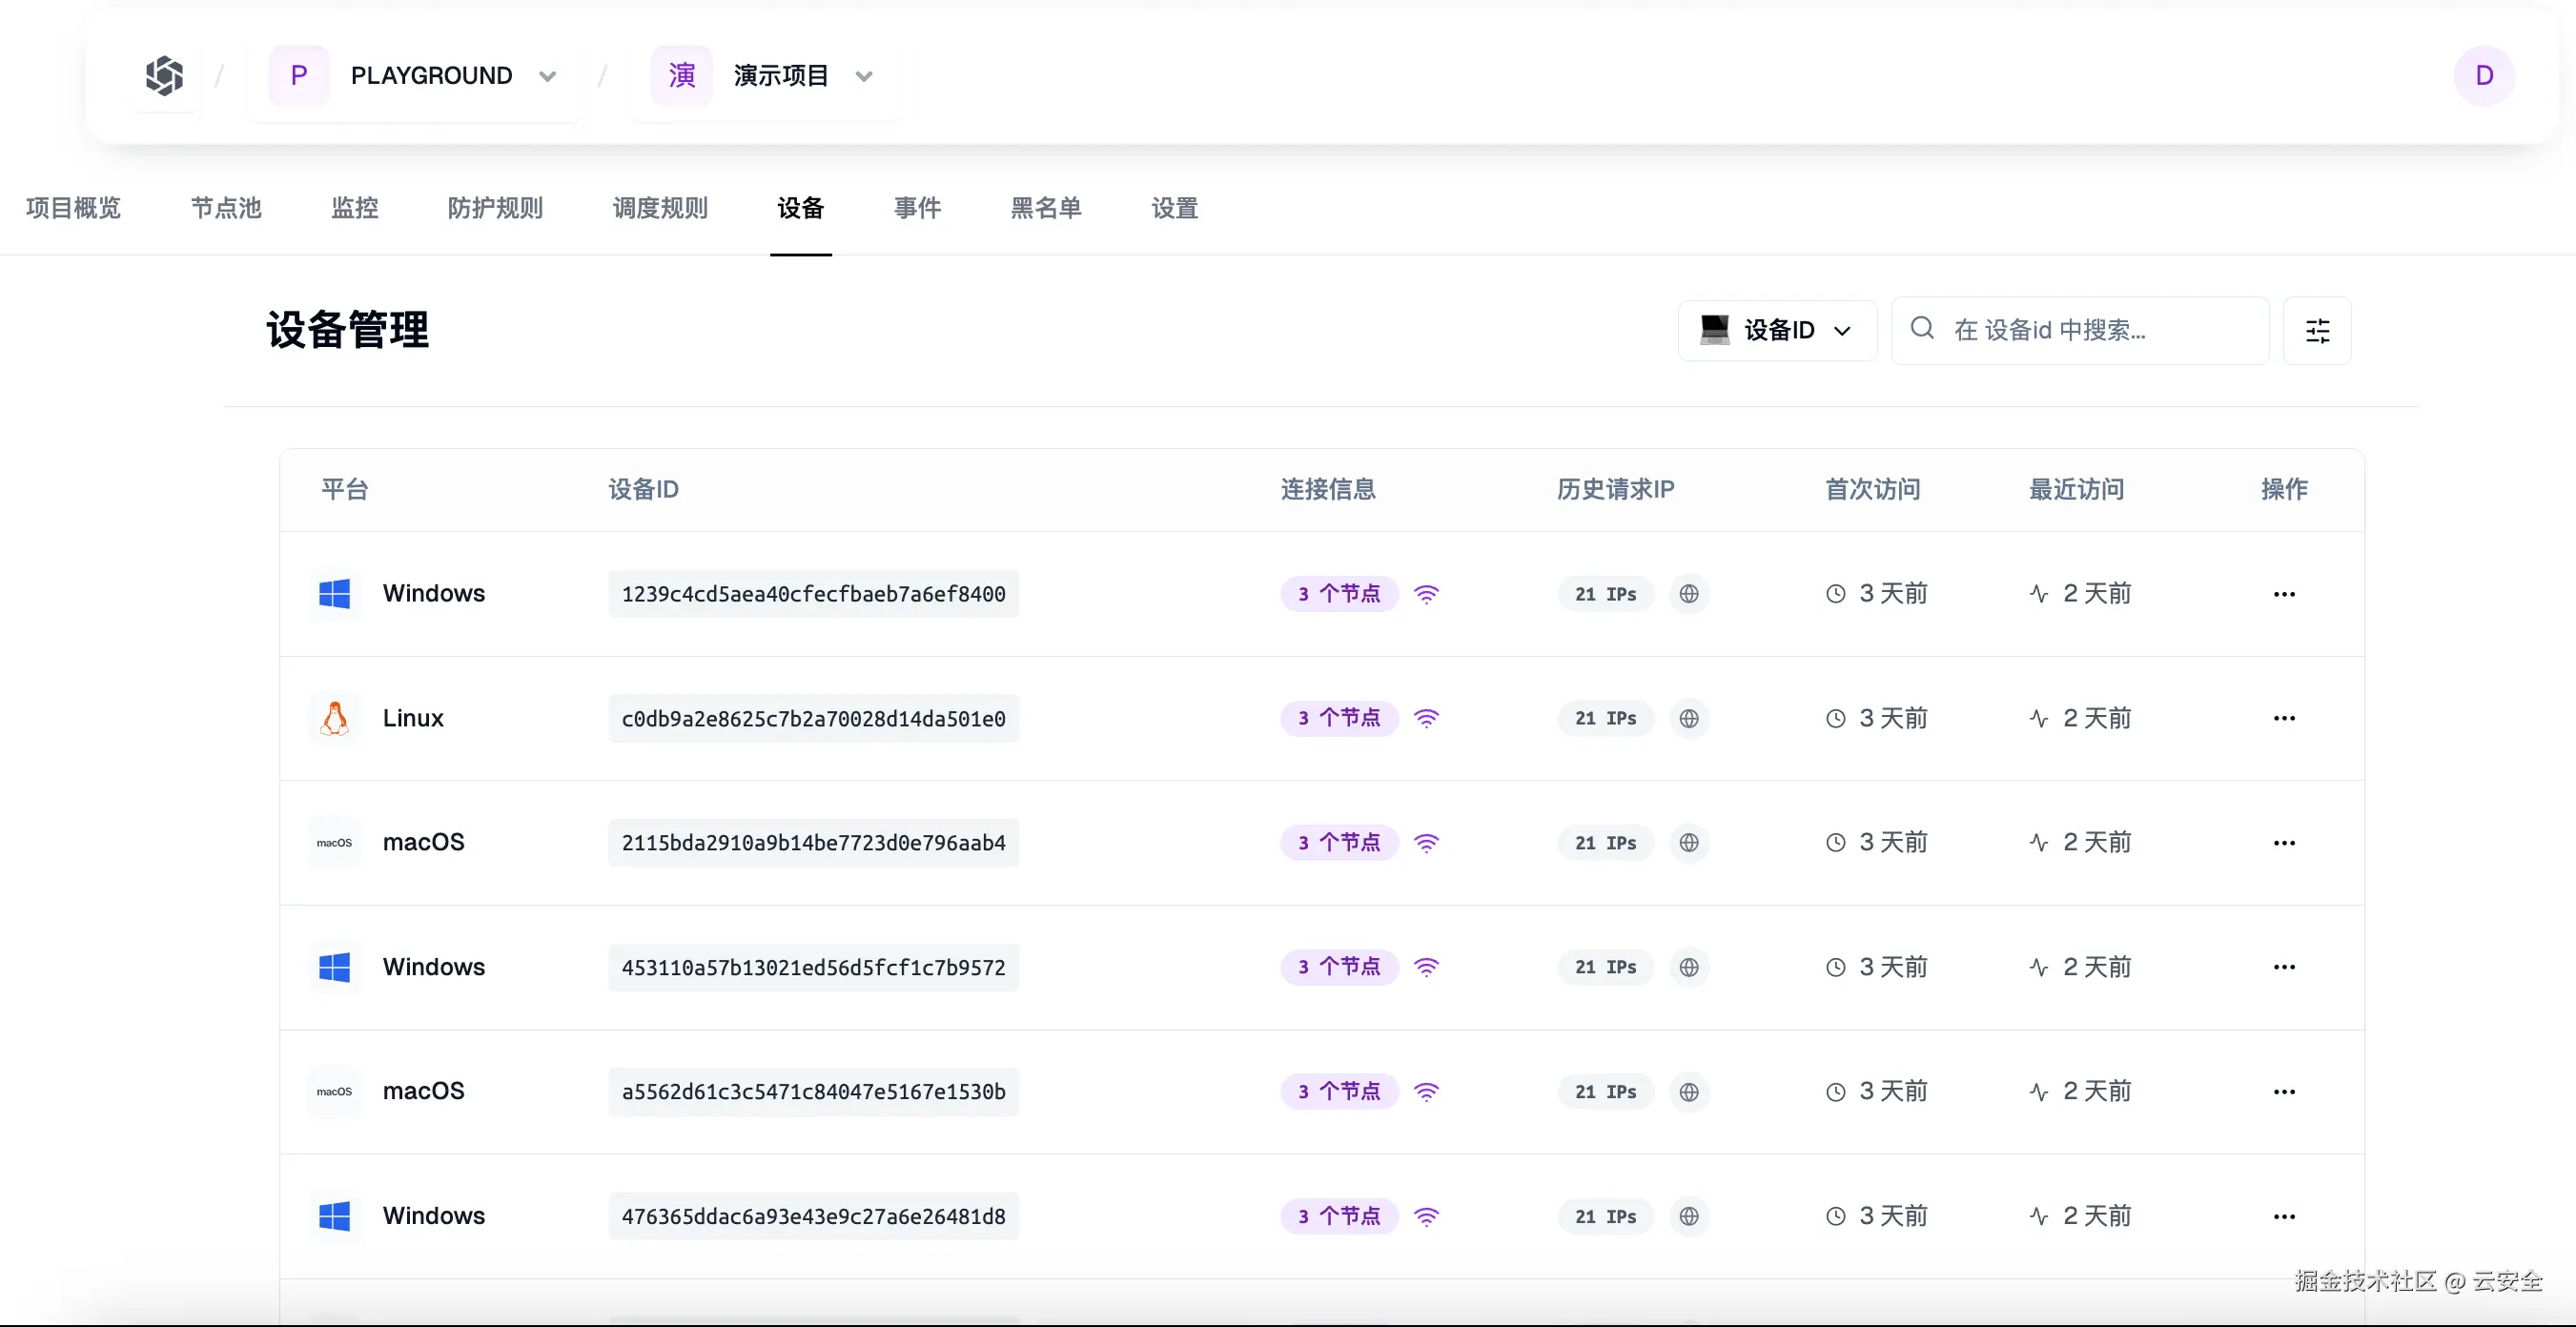
Task: Click the 3 个节点 badge in first row
Action: pos(1339,594)
